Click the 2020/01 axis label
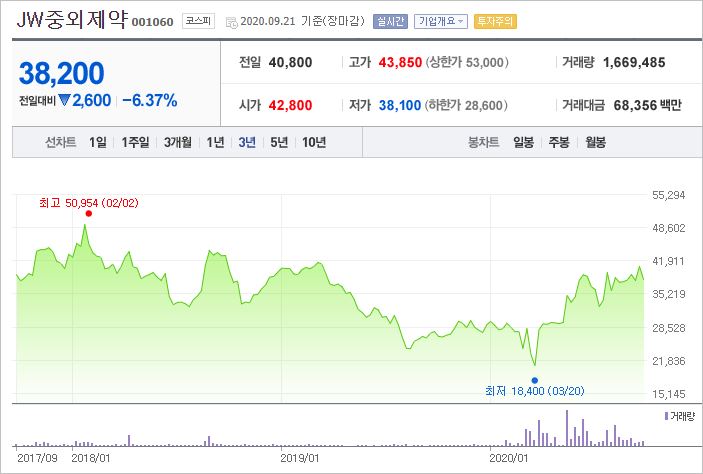 tap(508, 458)
